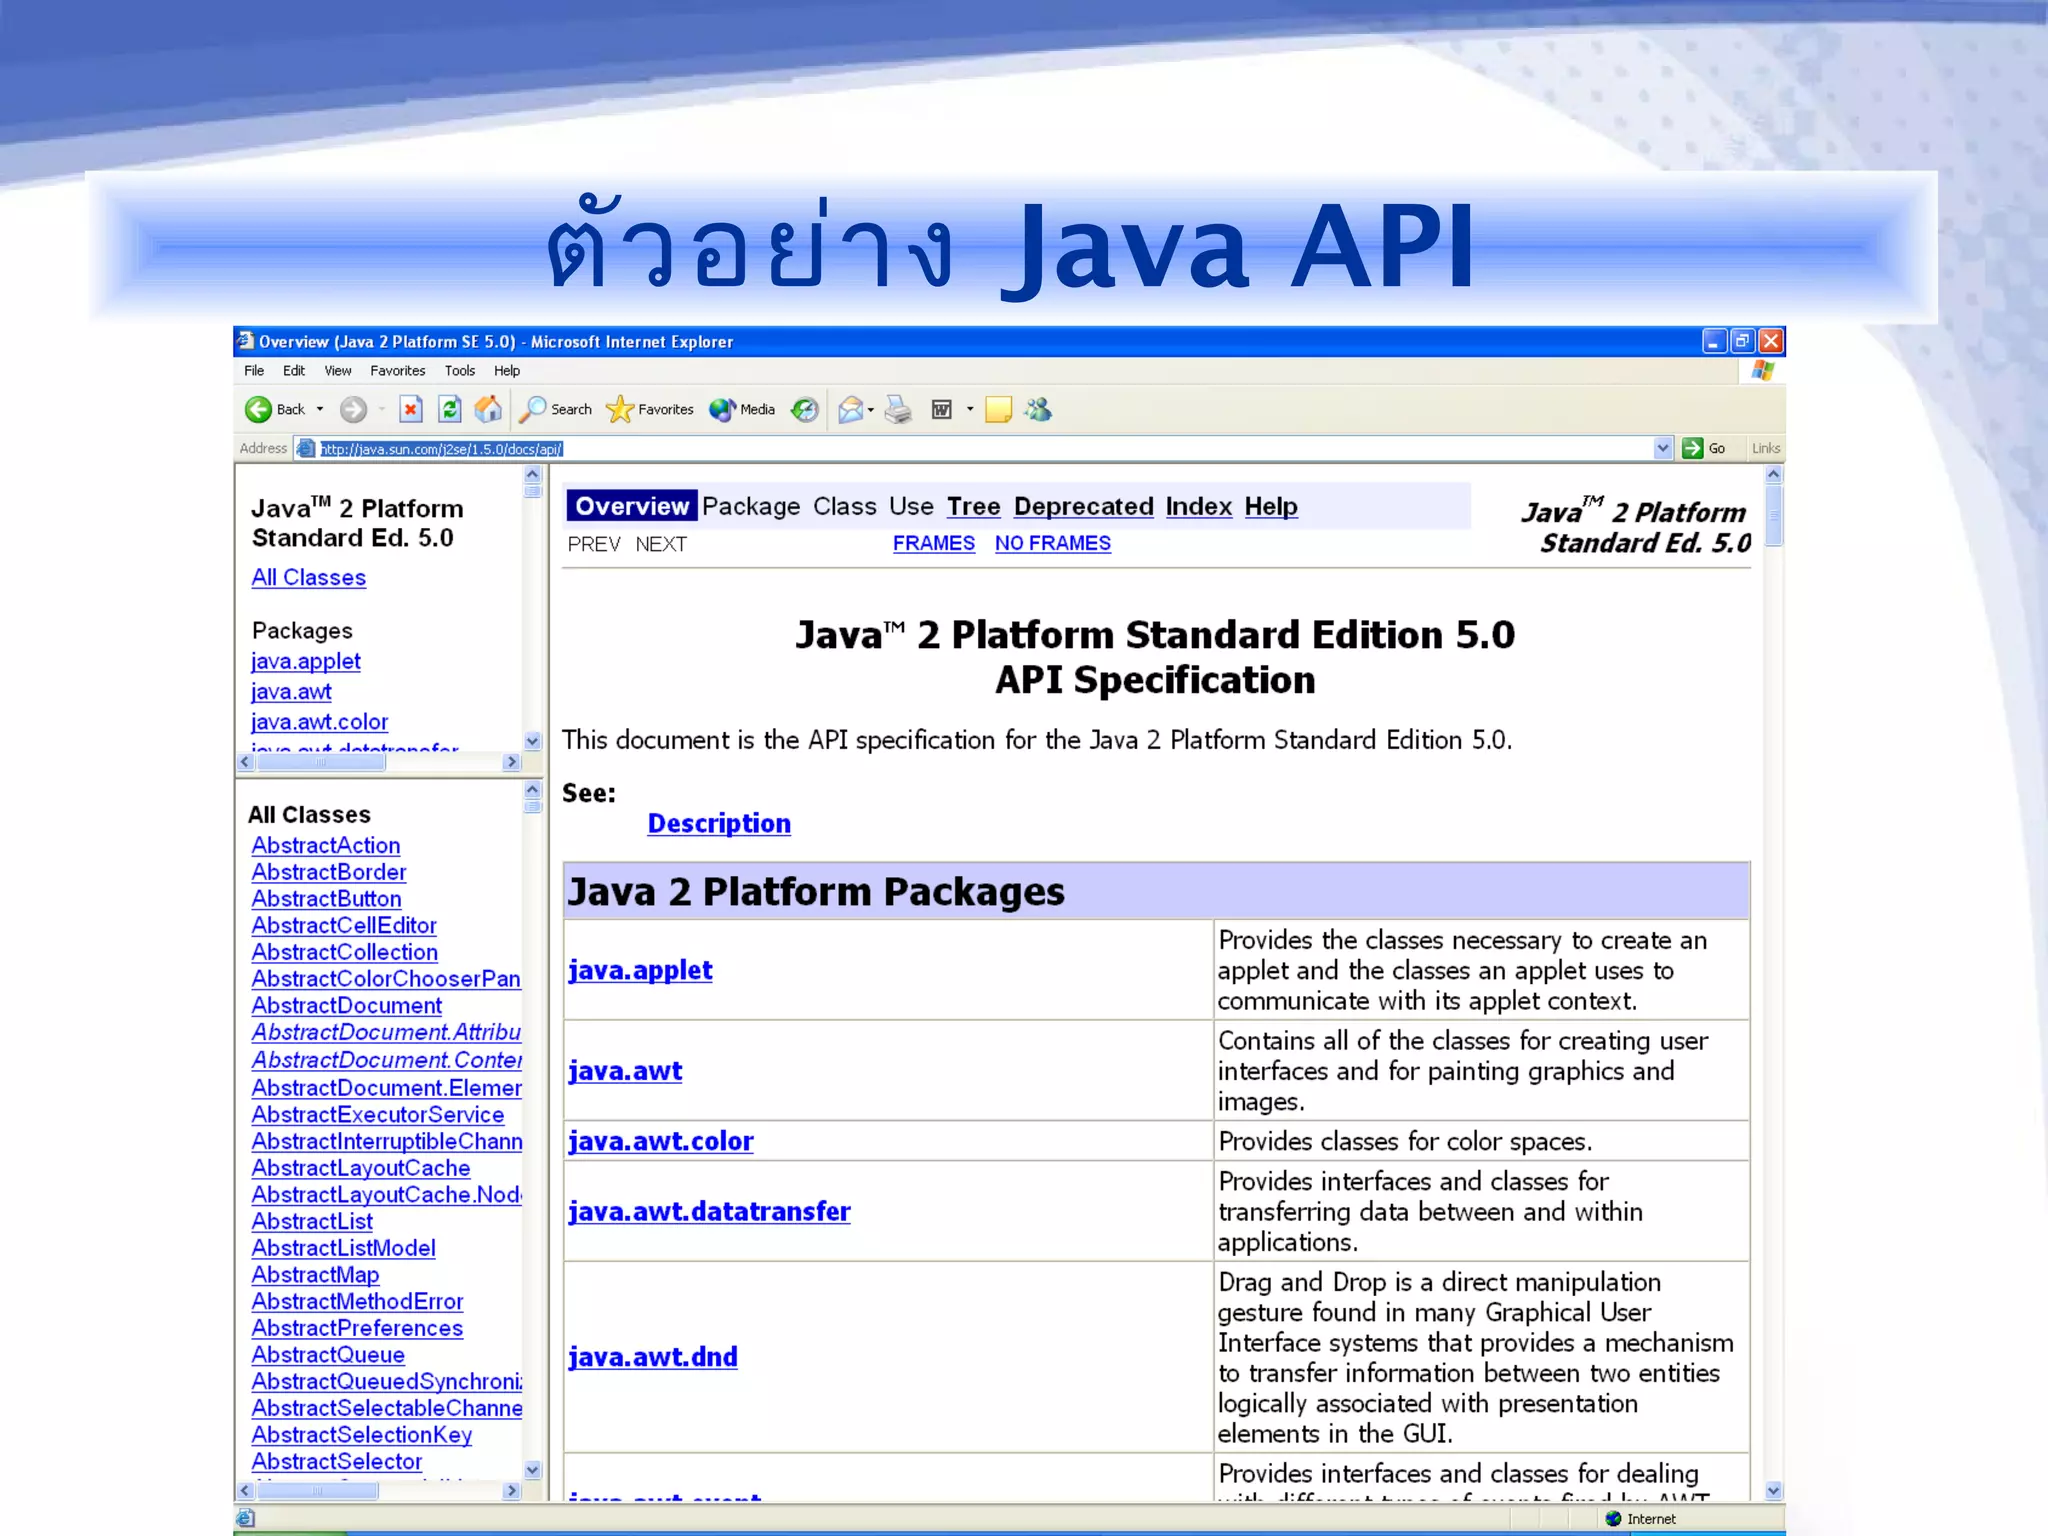The height and width of the screenshot is (1536, 2048).
Task: Click the NO FRAMES link
Action: 1053,543
